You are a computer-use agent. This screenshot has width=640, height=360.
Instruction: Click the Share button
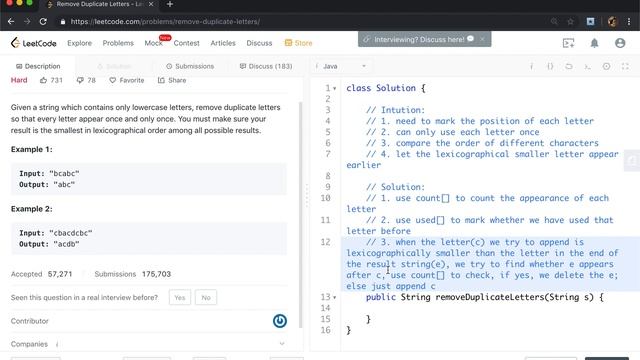tap(172, 80)
